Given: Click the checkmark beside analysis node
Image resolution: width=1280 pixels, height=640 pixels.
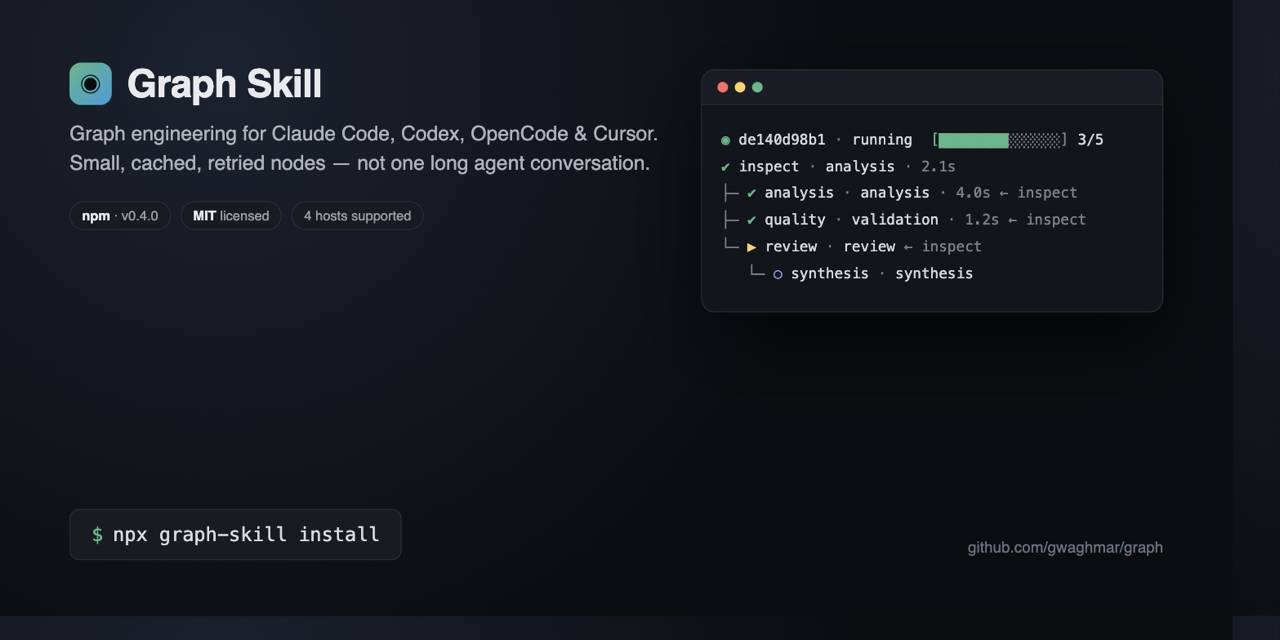Looking at the screenshot, I should (752, 193).
